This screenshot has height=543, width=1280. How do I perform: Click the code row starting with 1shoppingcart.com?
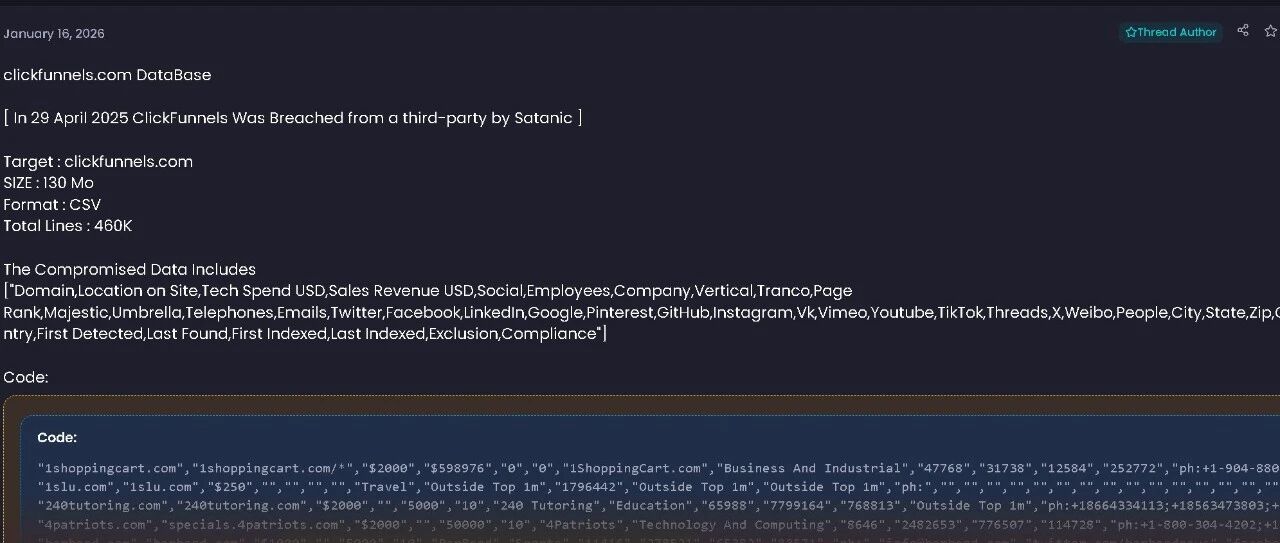pos(658,468)
